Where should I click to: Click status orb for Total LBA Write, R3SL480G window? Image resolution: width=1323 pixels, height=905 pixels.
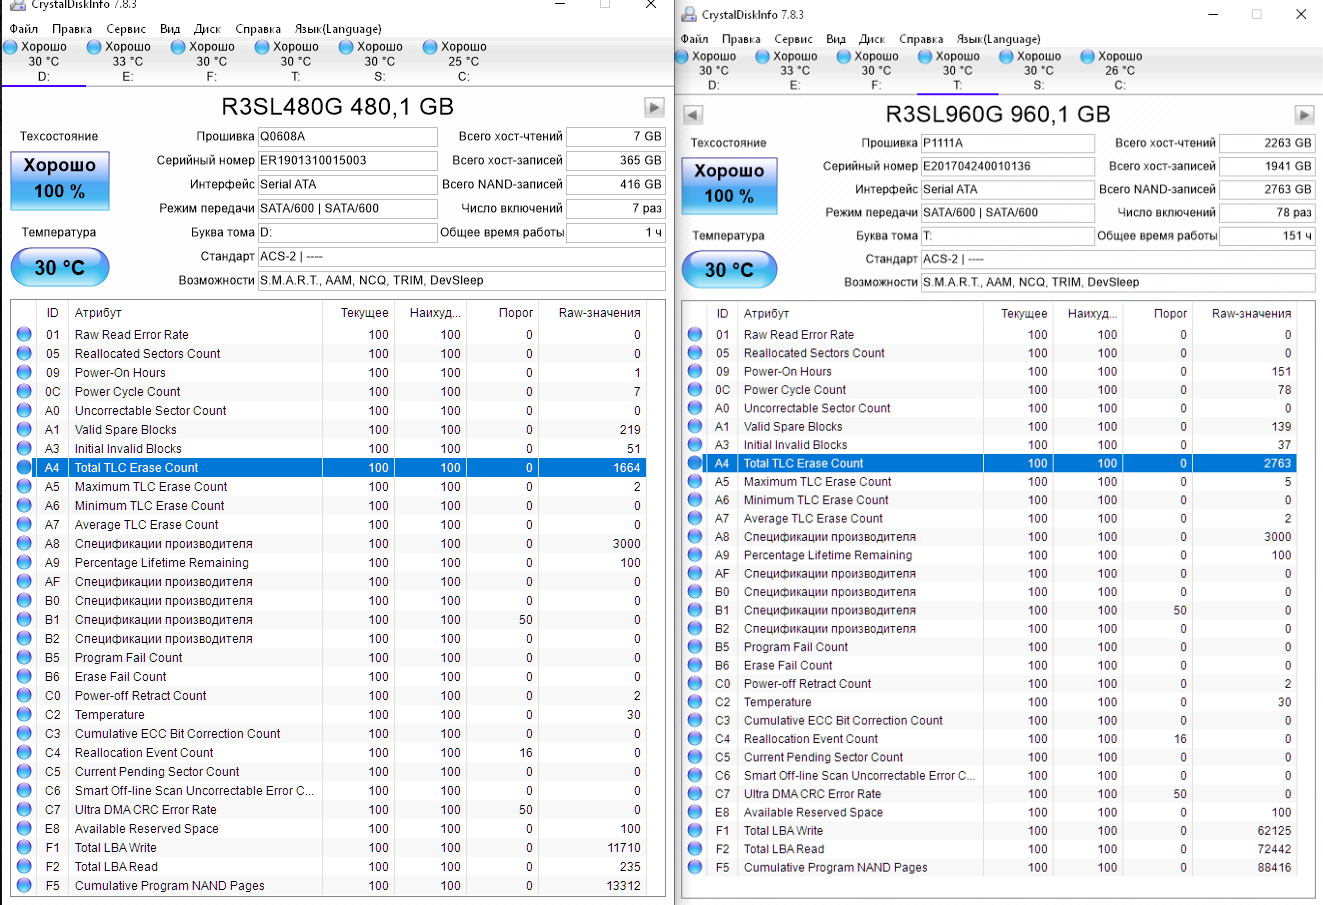coord(24,848)
